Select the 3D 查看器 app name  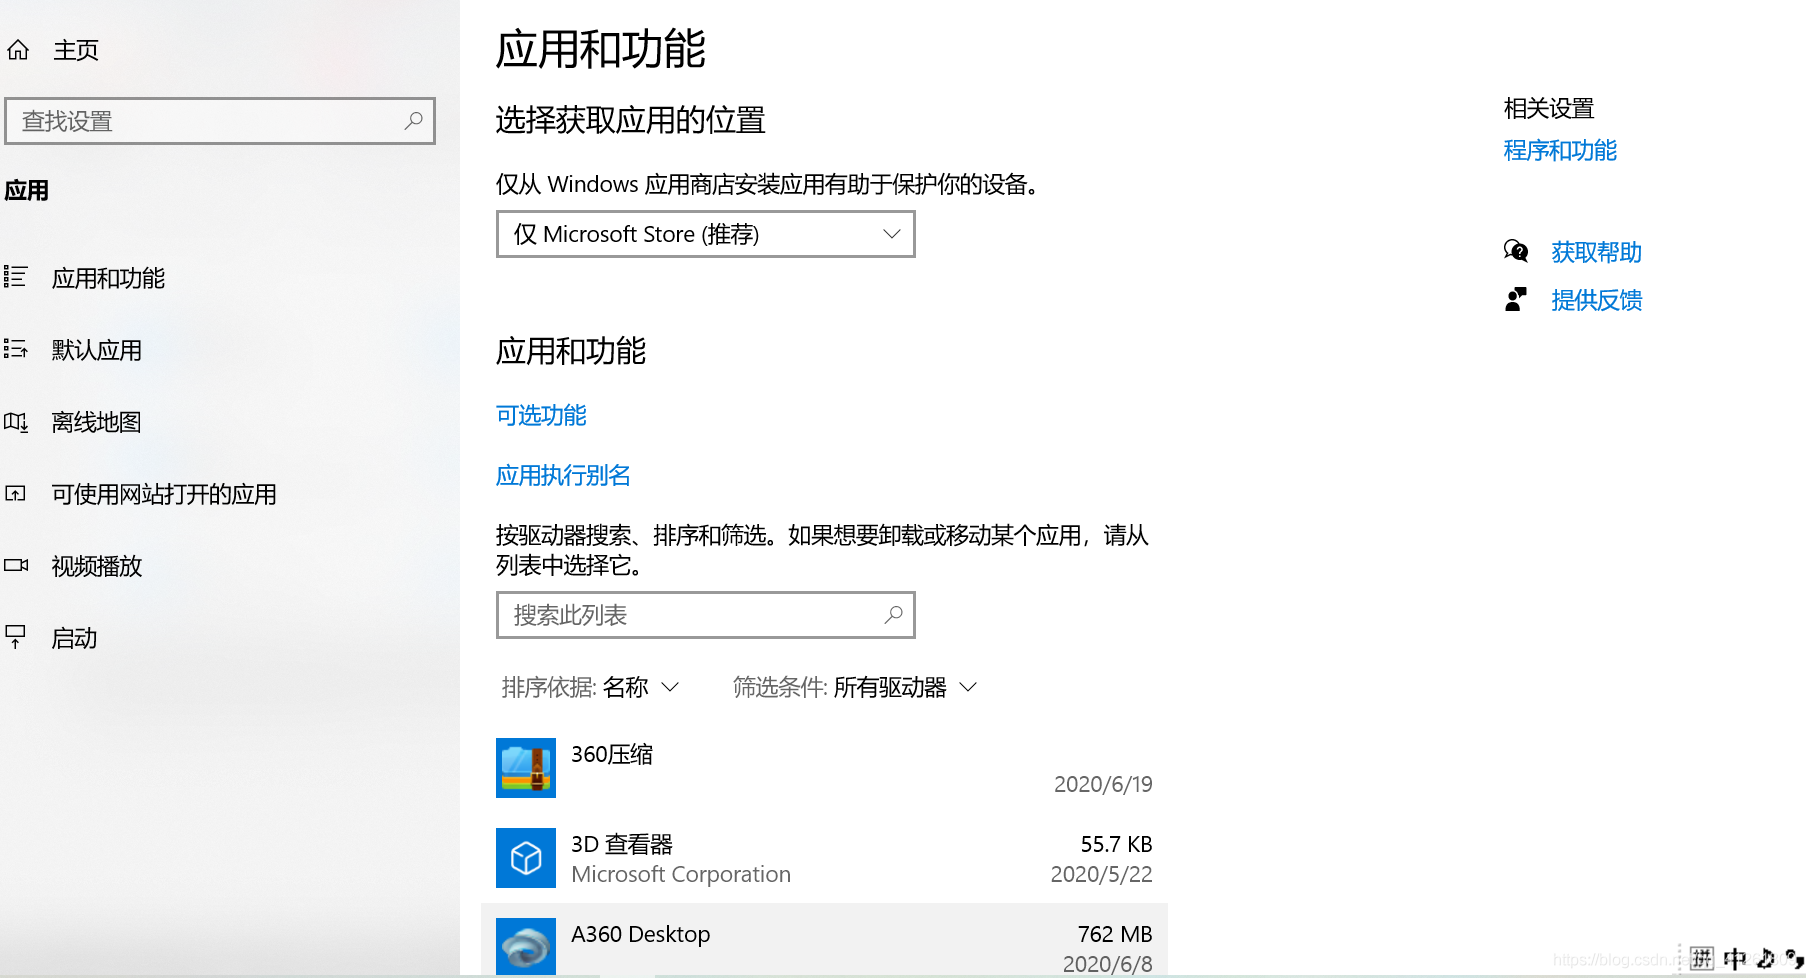pyautogui.click(x=622, y=844)
